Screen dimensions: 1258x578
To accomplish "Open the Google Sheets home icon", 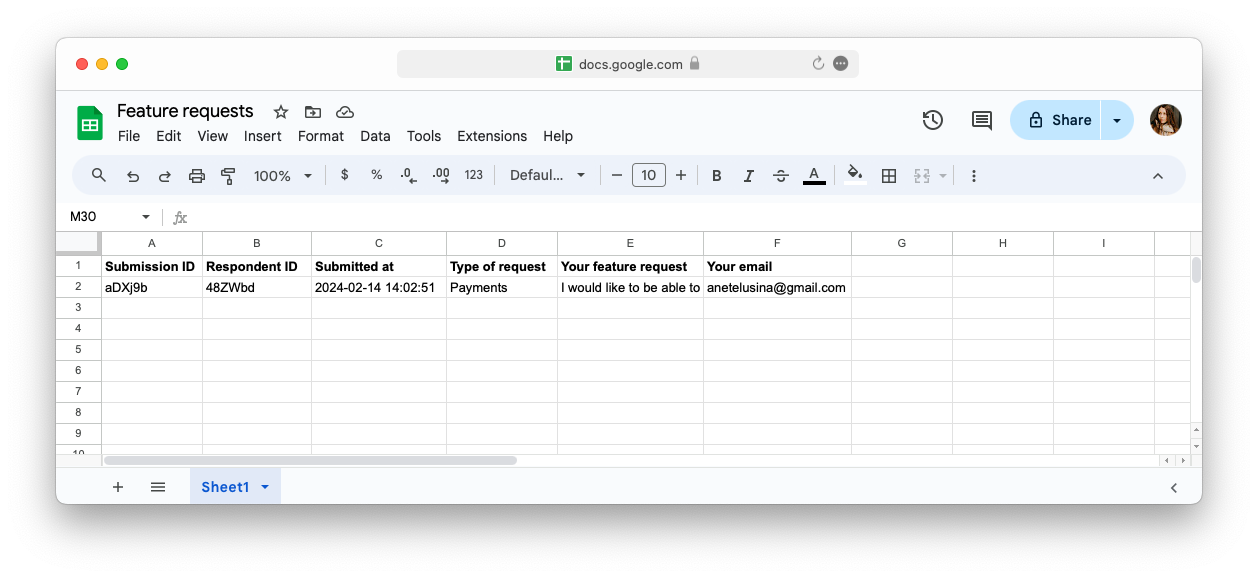I will [90, 123].
